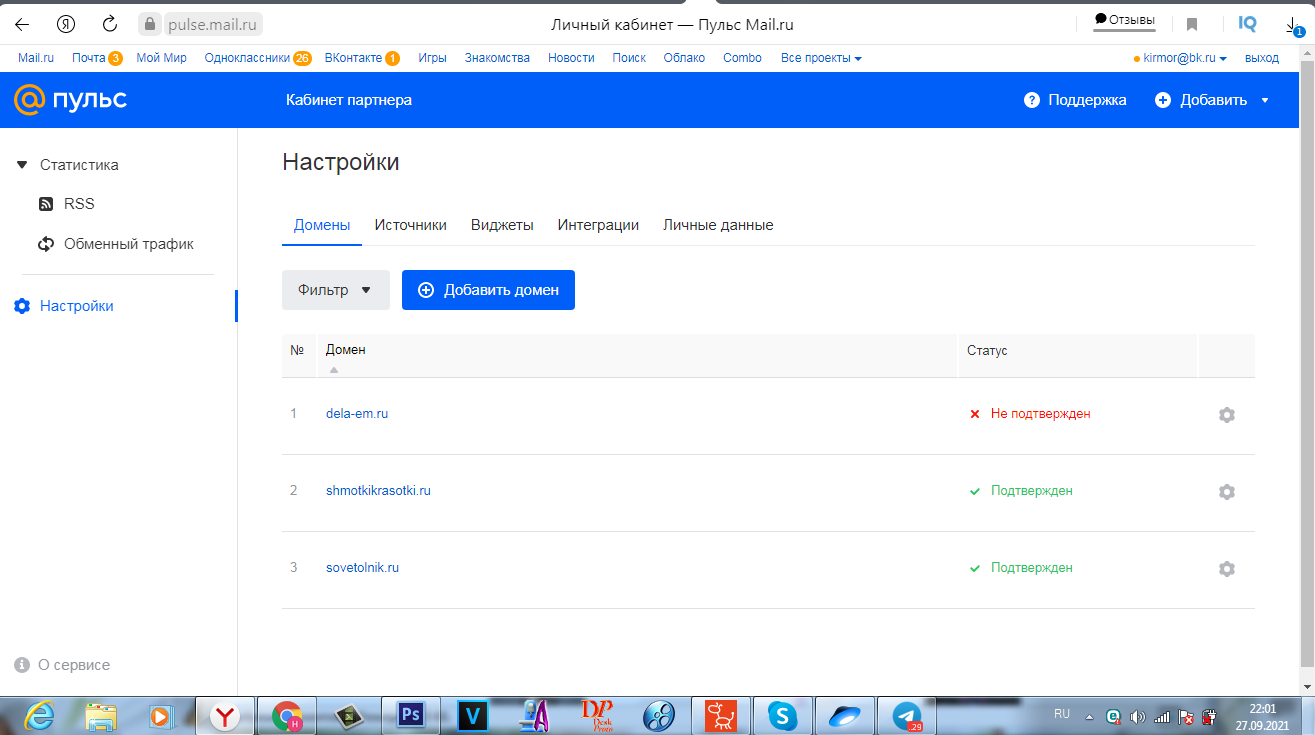Click the Добавить домен button
This screenshot has width=1315, height=735.
click(488, 290)
